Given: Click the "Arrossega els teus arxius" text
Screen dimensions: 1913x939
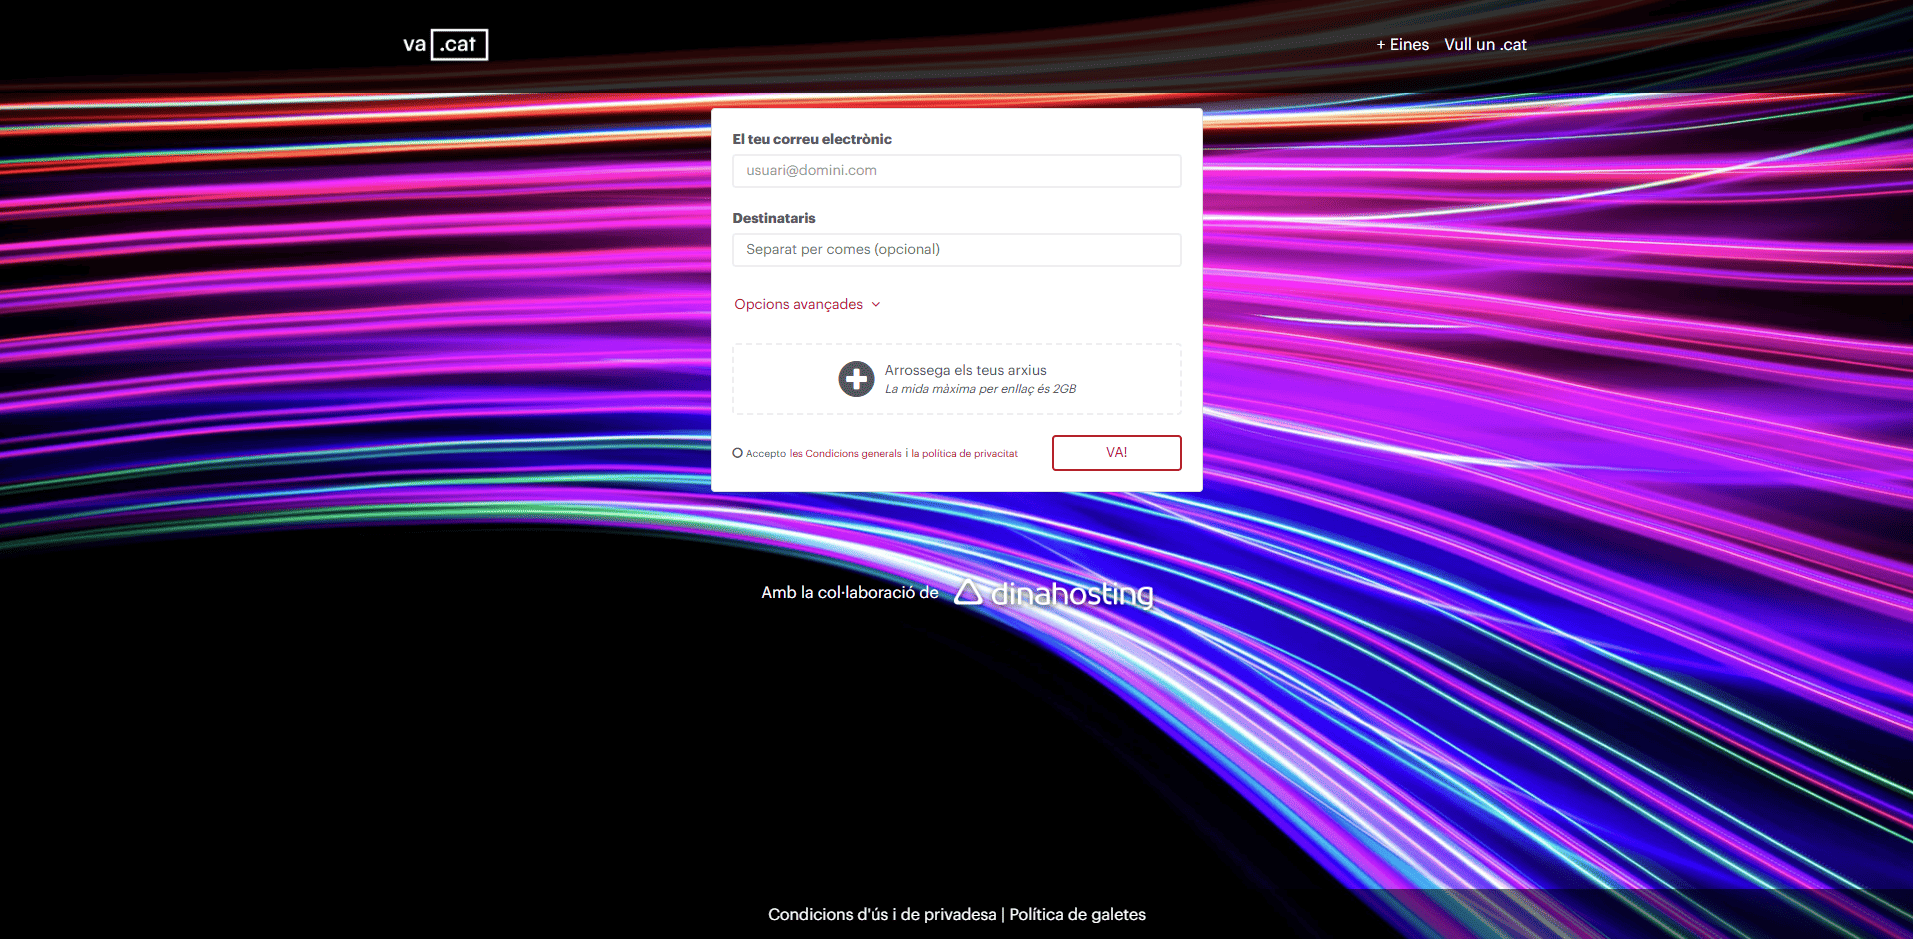Looking at the screenshot, I should [965, 370].
